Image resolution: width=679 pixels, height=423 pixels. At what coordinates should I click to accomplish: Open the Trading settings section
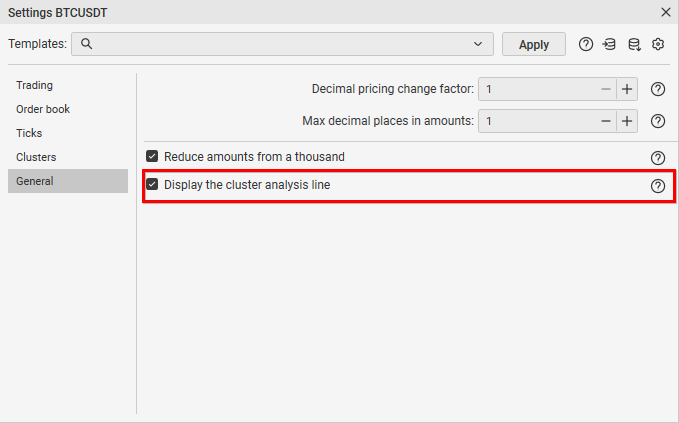(35, 85)
